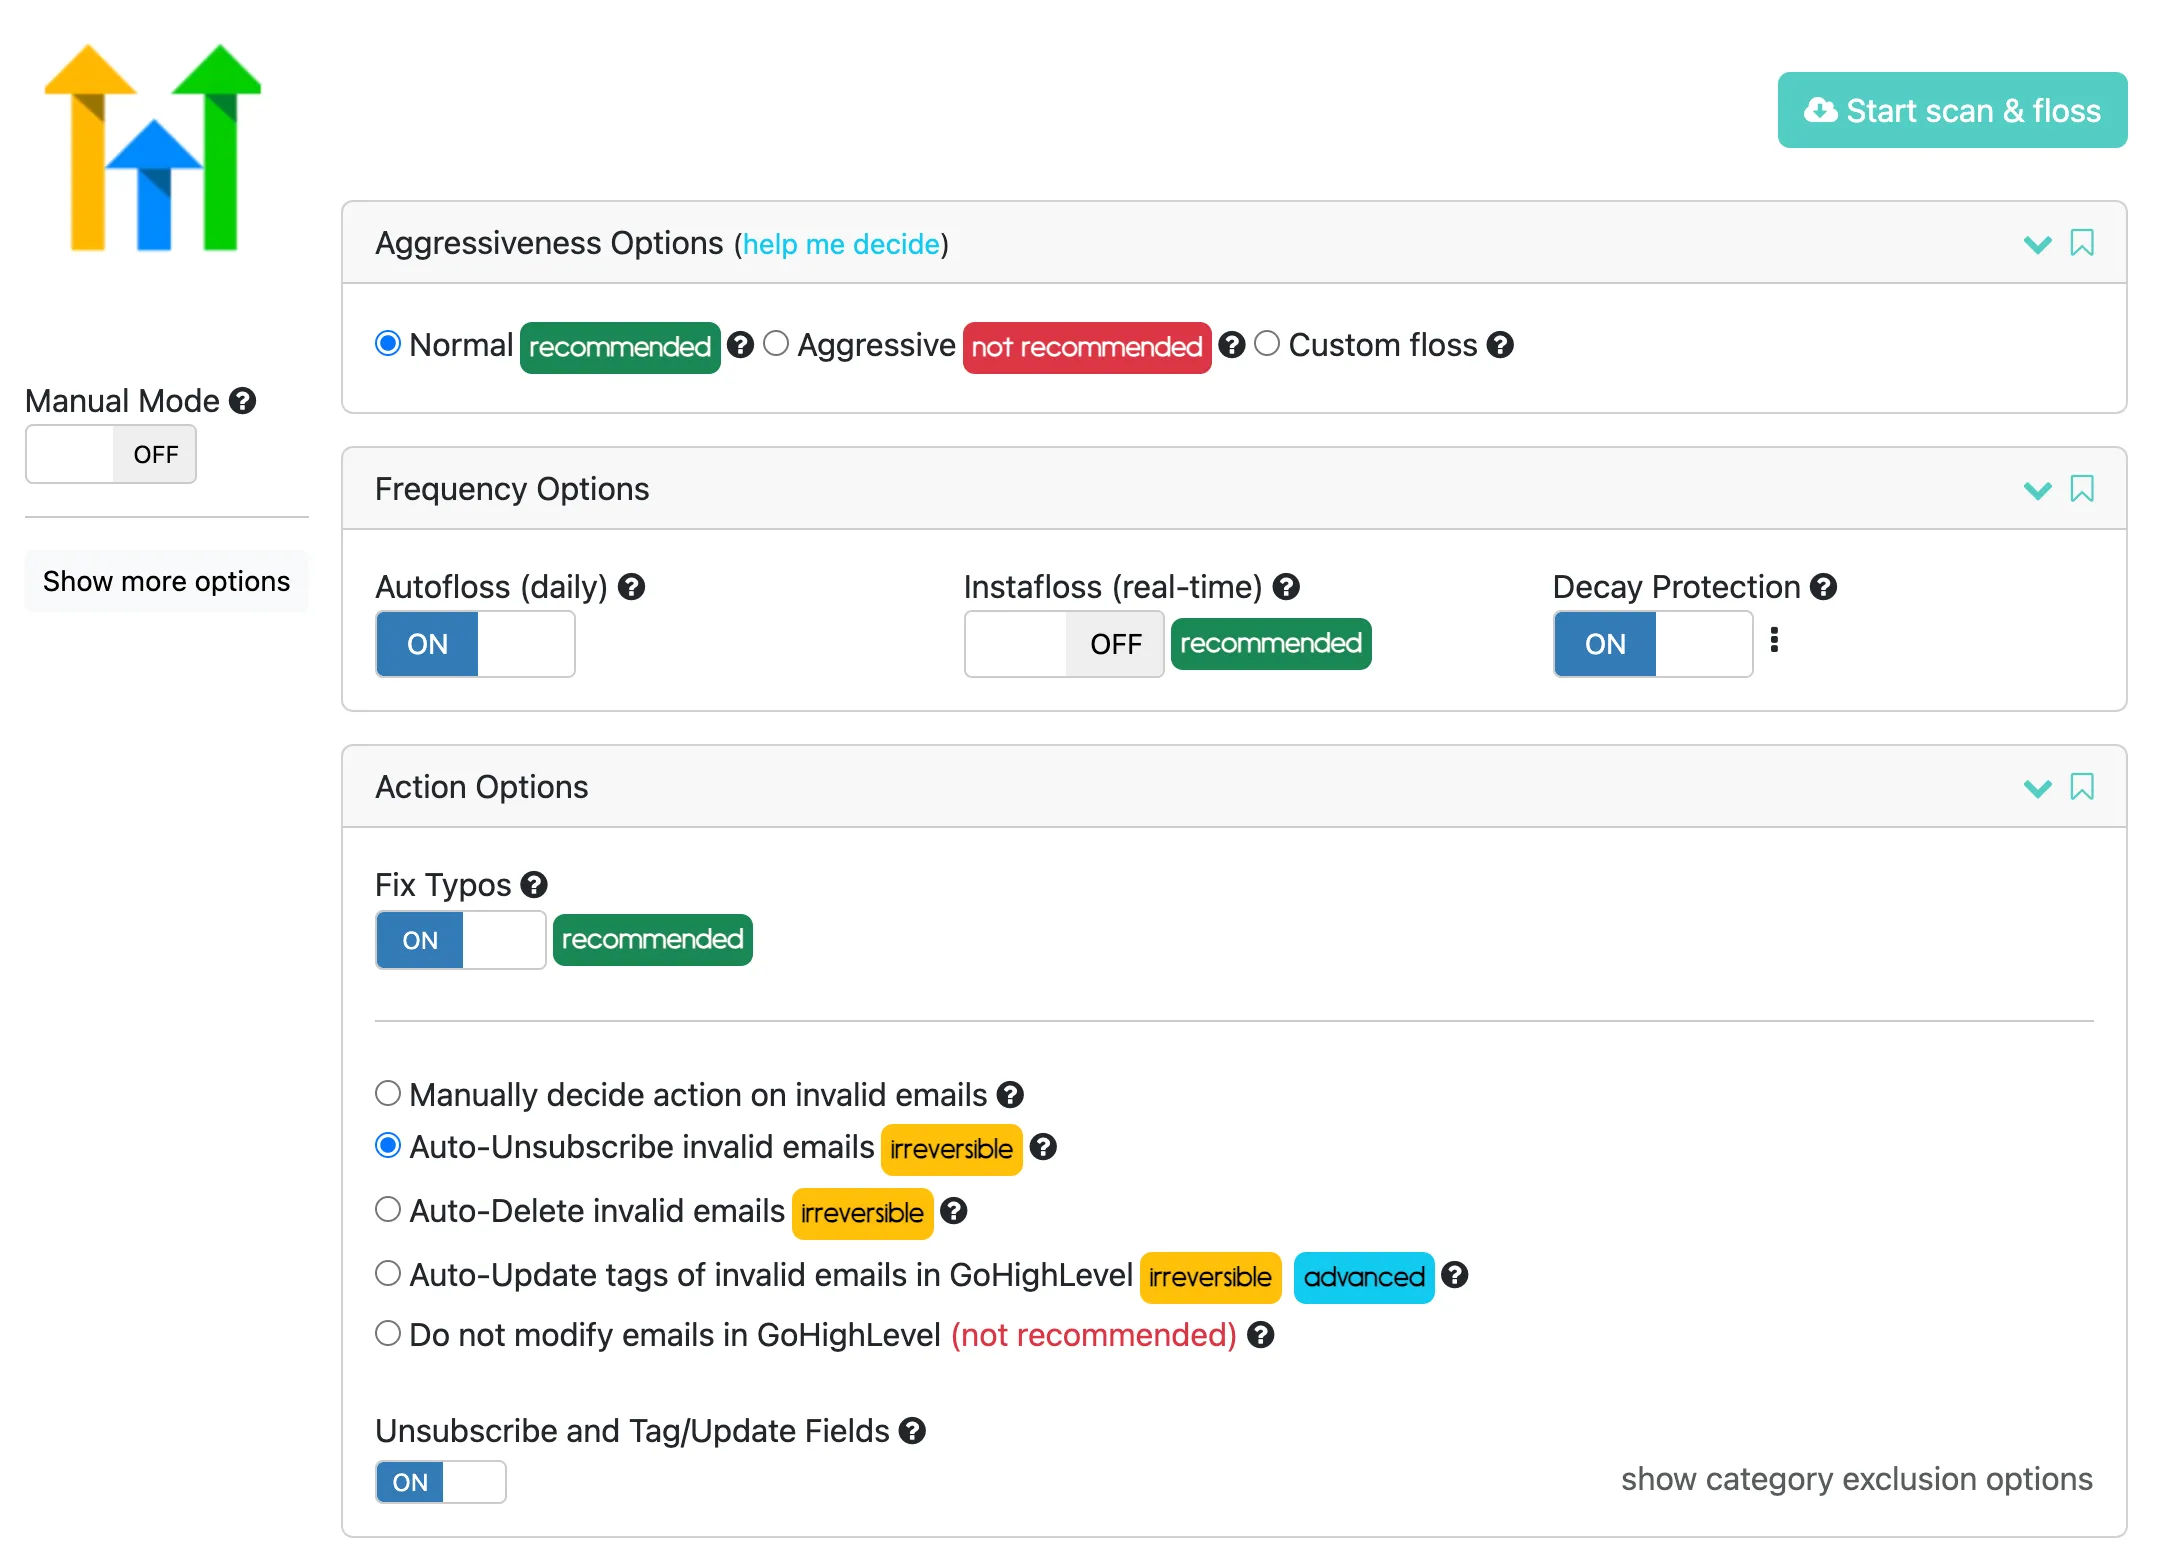Image resolution: width=2162 pixels, height=1564 pixels.
Task: Select Auto-Update tags of invalid emails option
Action: pyautogui.click(x=388, y=1273)
